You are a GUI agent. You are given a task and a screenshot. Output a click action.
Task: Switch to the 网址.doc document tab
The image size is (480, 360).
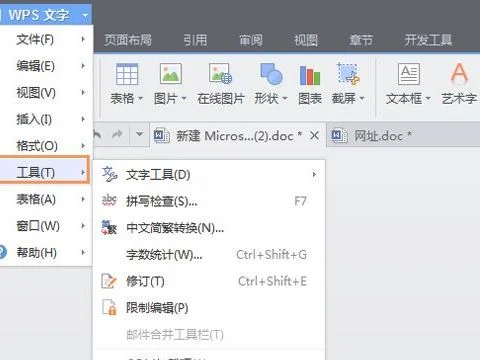tap(403, 136)
